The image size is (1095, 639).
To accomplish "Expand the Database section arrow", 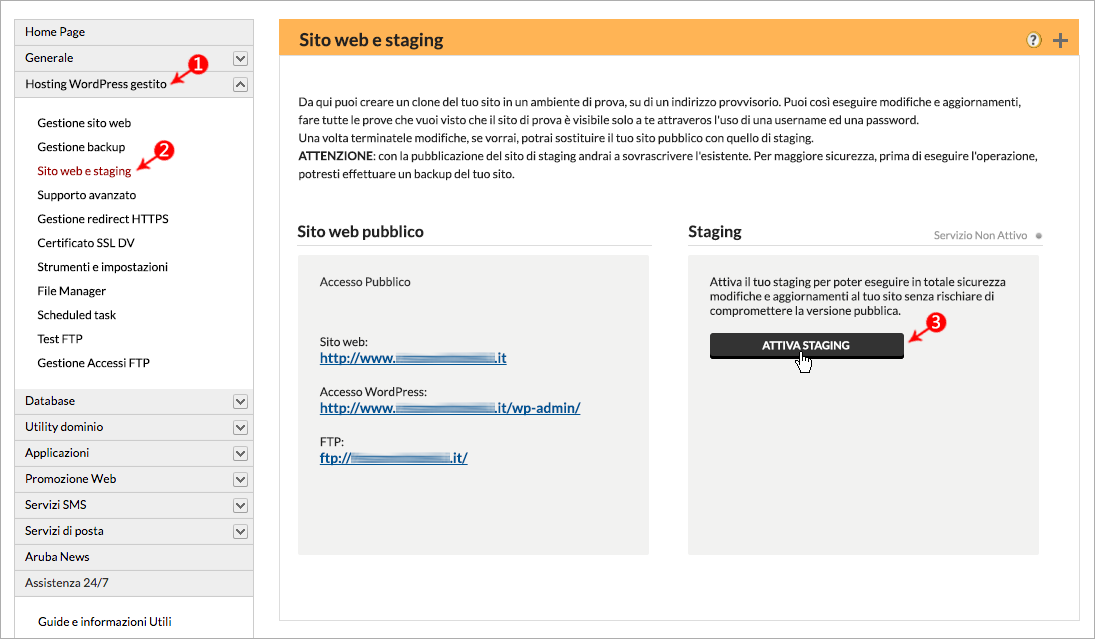I will pos(240,402).
